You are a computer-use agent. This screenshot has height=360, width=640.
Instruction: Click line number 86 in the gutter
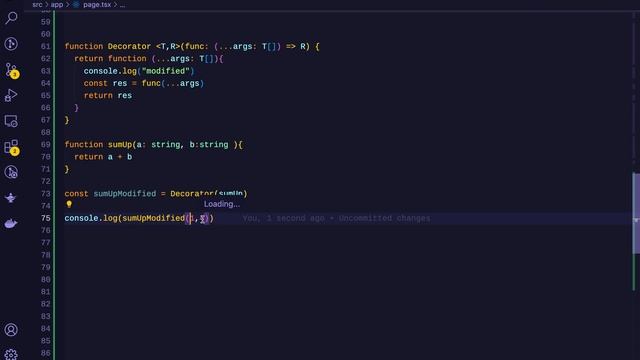[46, 353]
